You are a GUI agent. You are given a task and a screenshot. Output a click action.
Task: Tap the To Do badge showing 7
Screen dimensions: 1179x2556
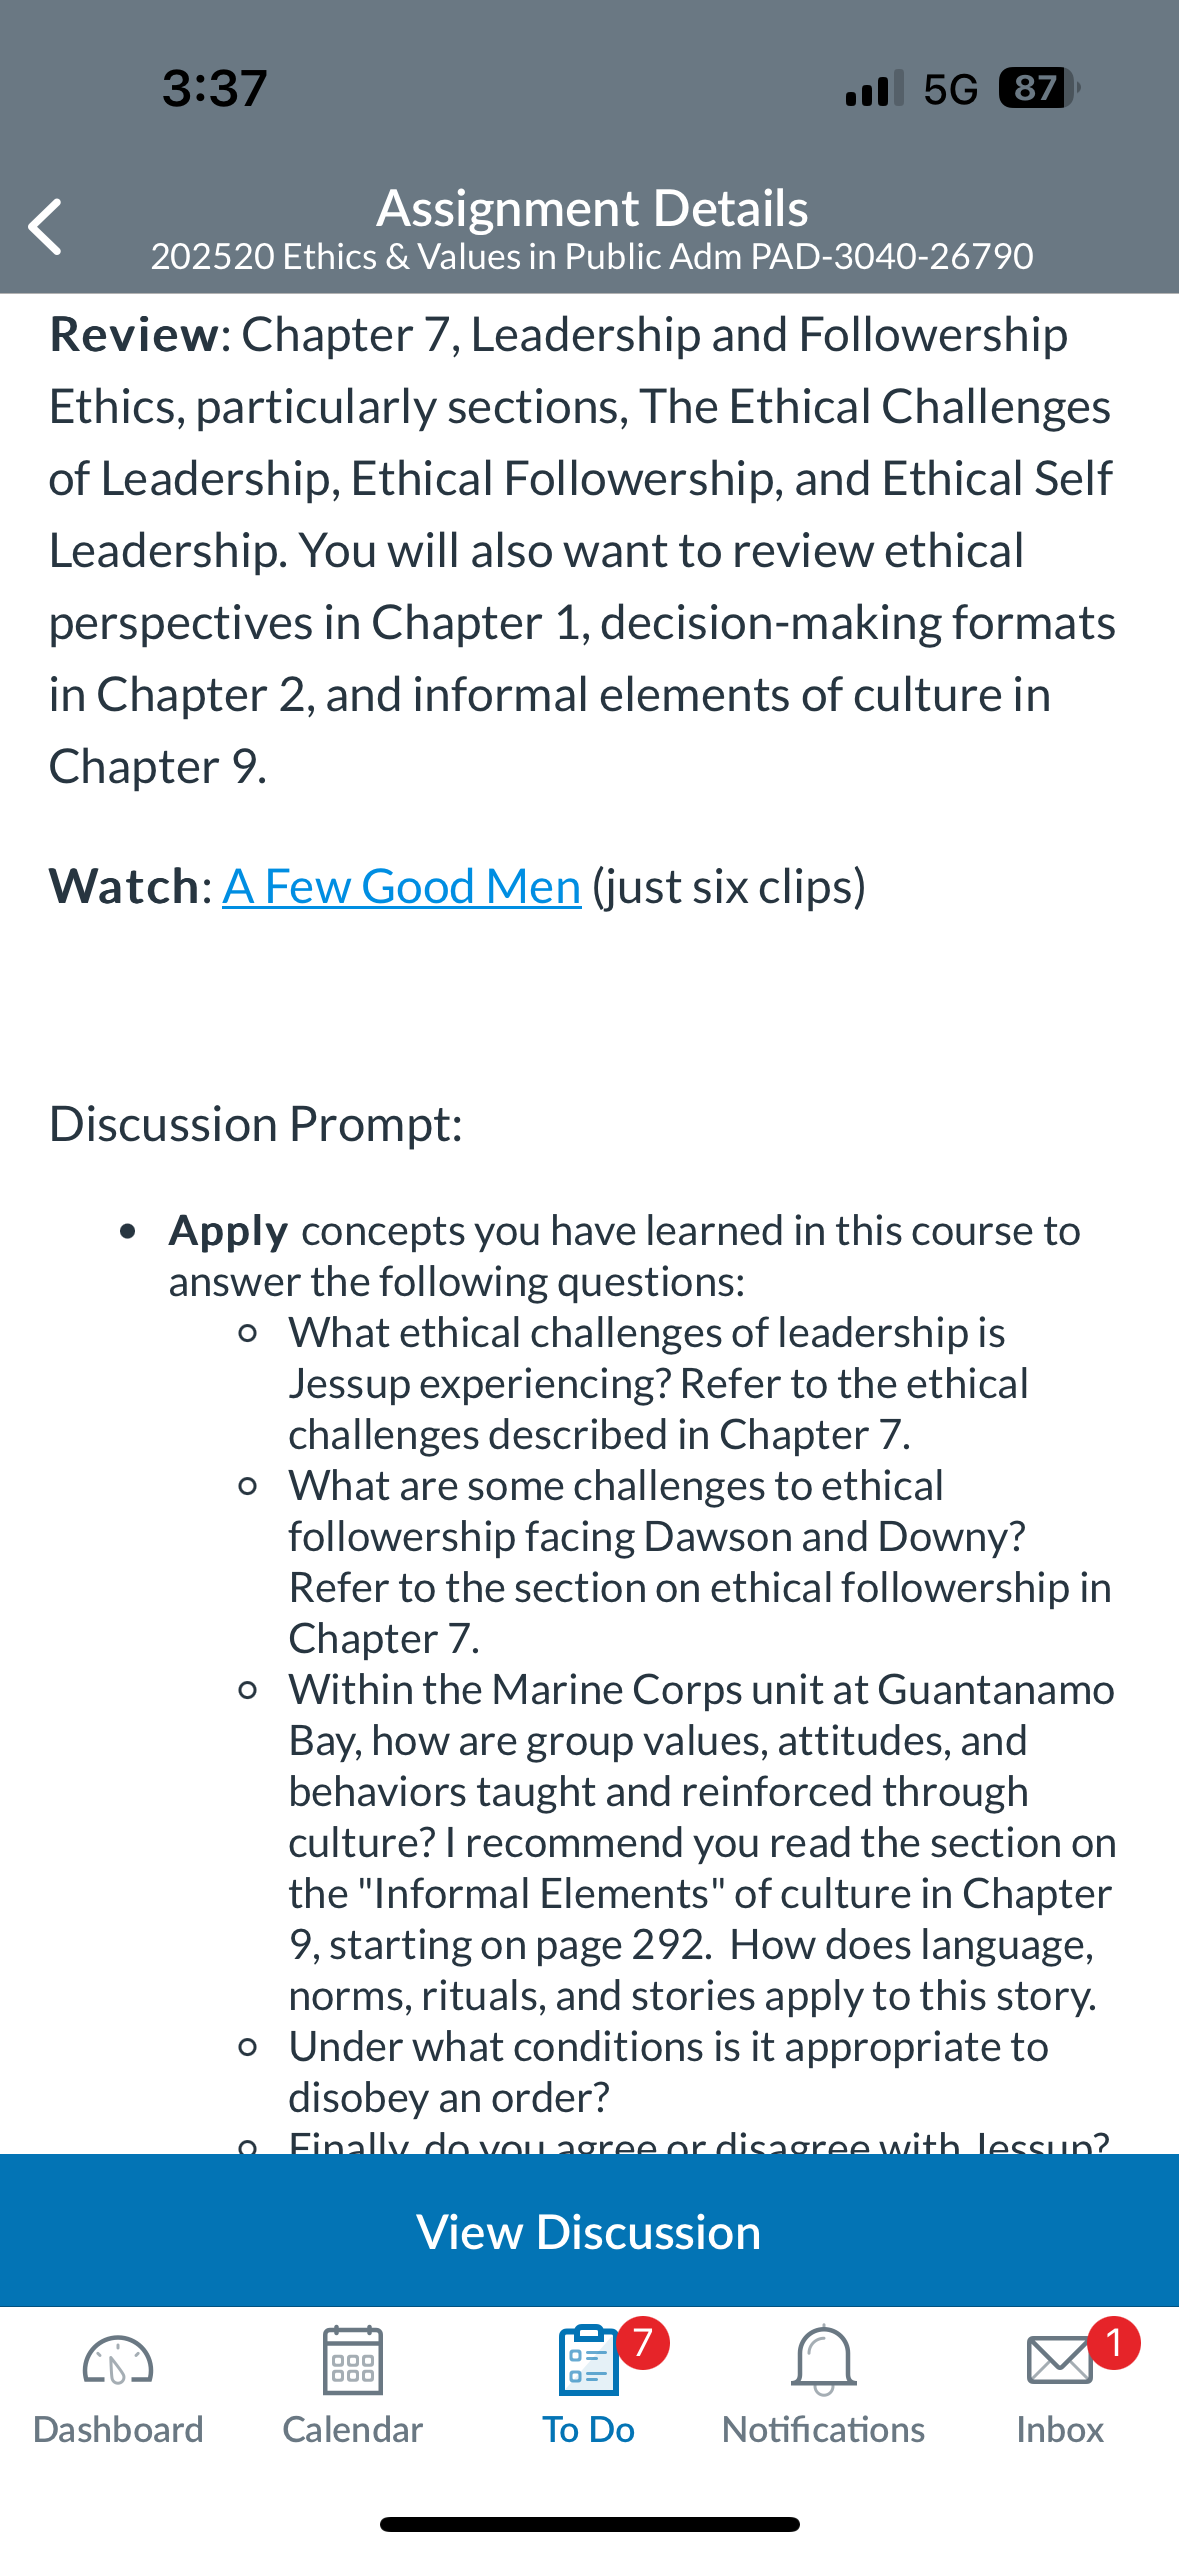point(643,2343)
